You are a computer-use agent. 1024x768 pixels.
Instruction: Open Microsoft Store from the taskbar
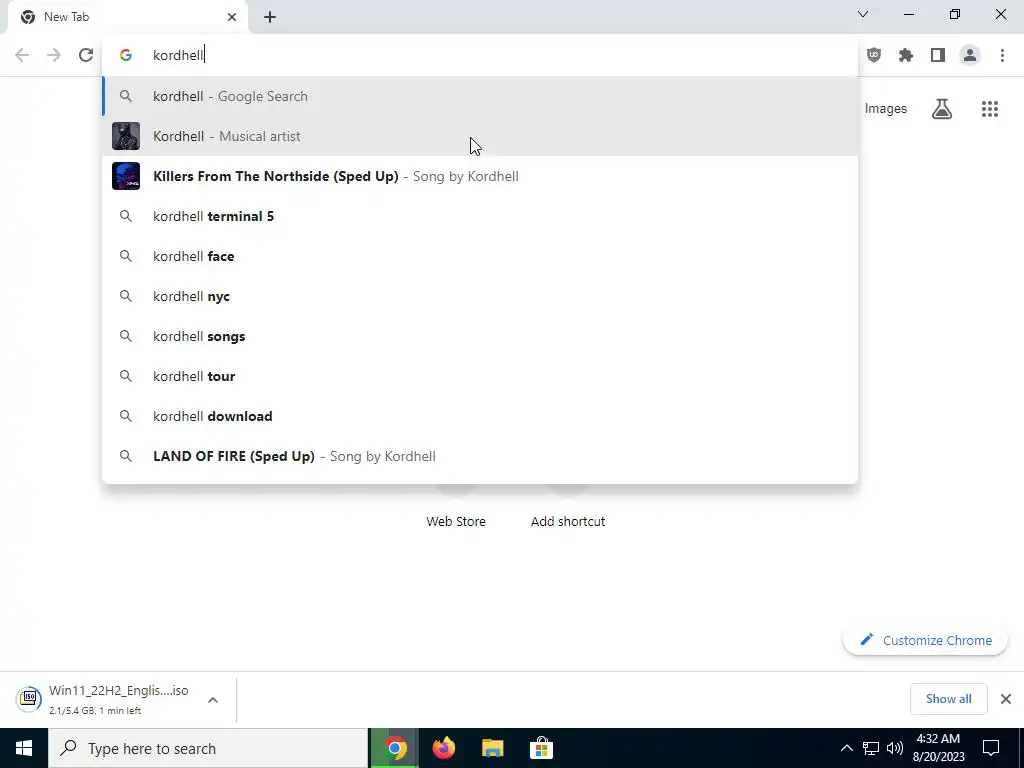541,748
